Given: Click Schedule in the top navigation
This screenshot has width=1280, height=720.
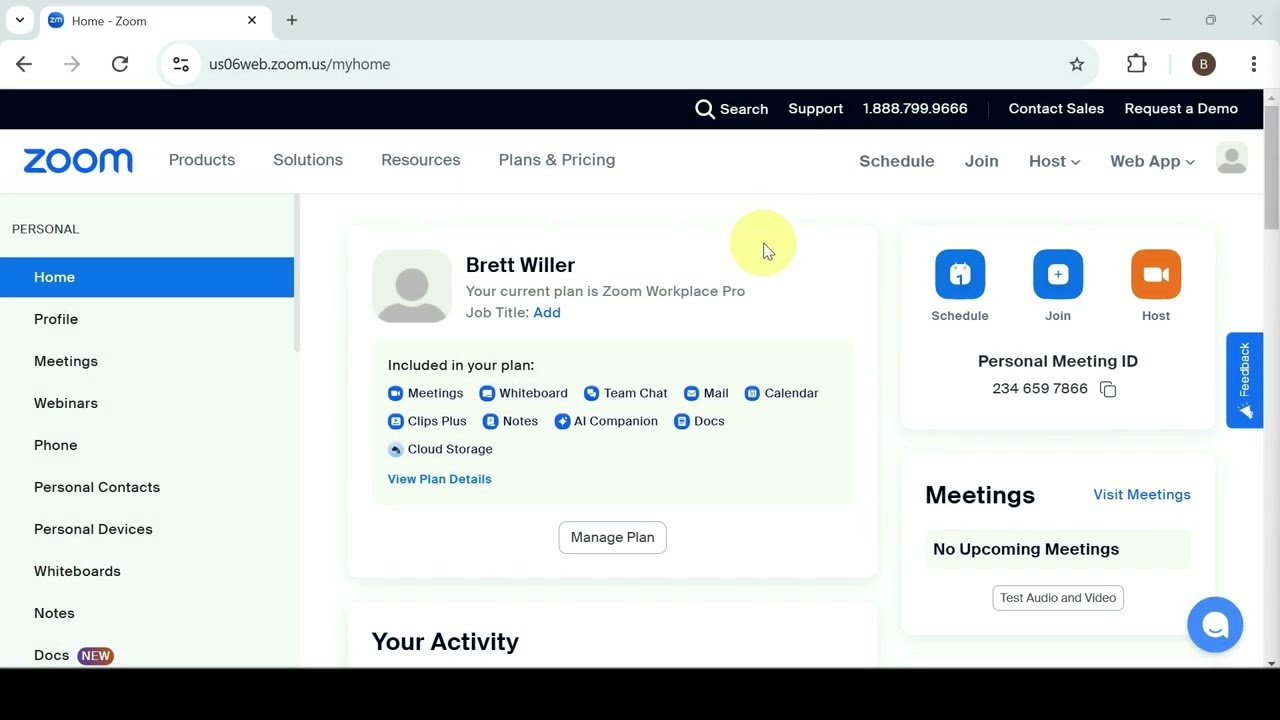Looking at the screenshot, I should point(897,161).
